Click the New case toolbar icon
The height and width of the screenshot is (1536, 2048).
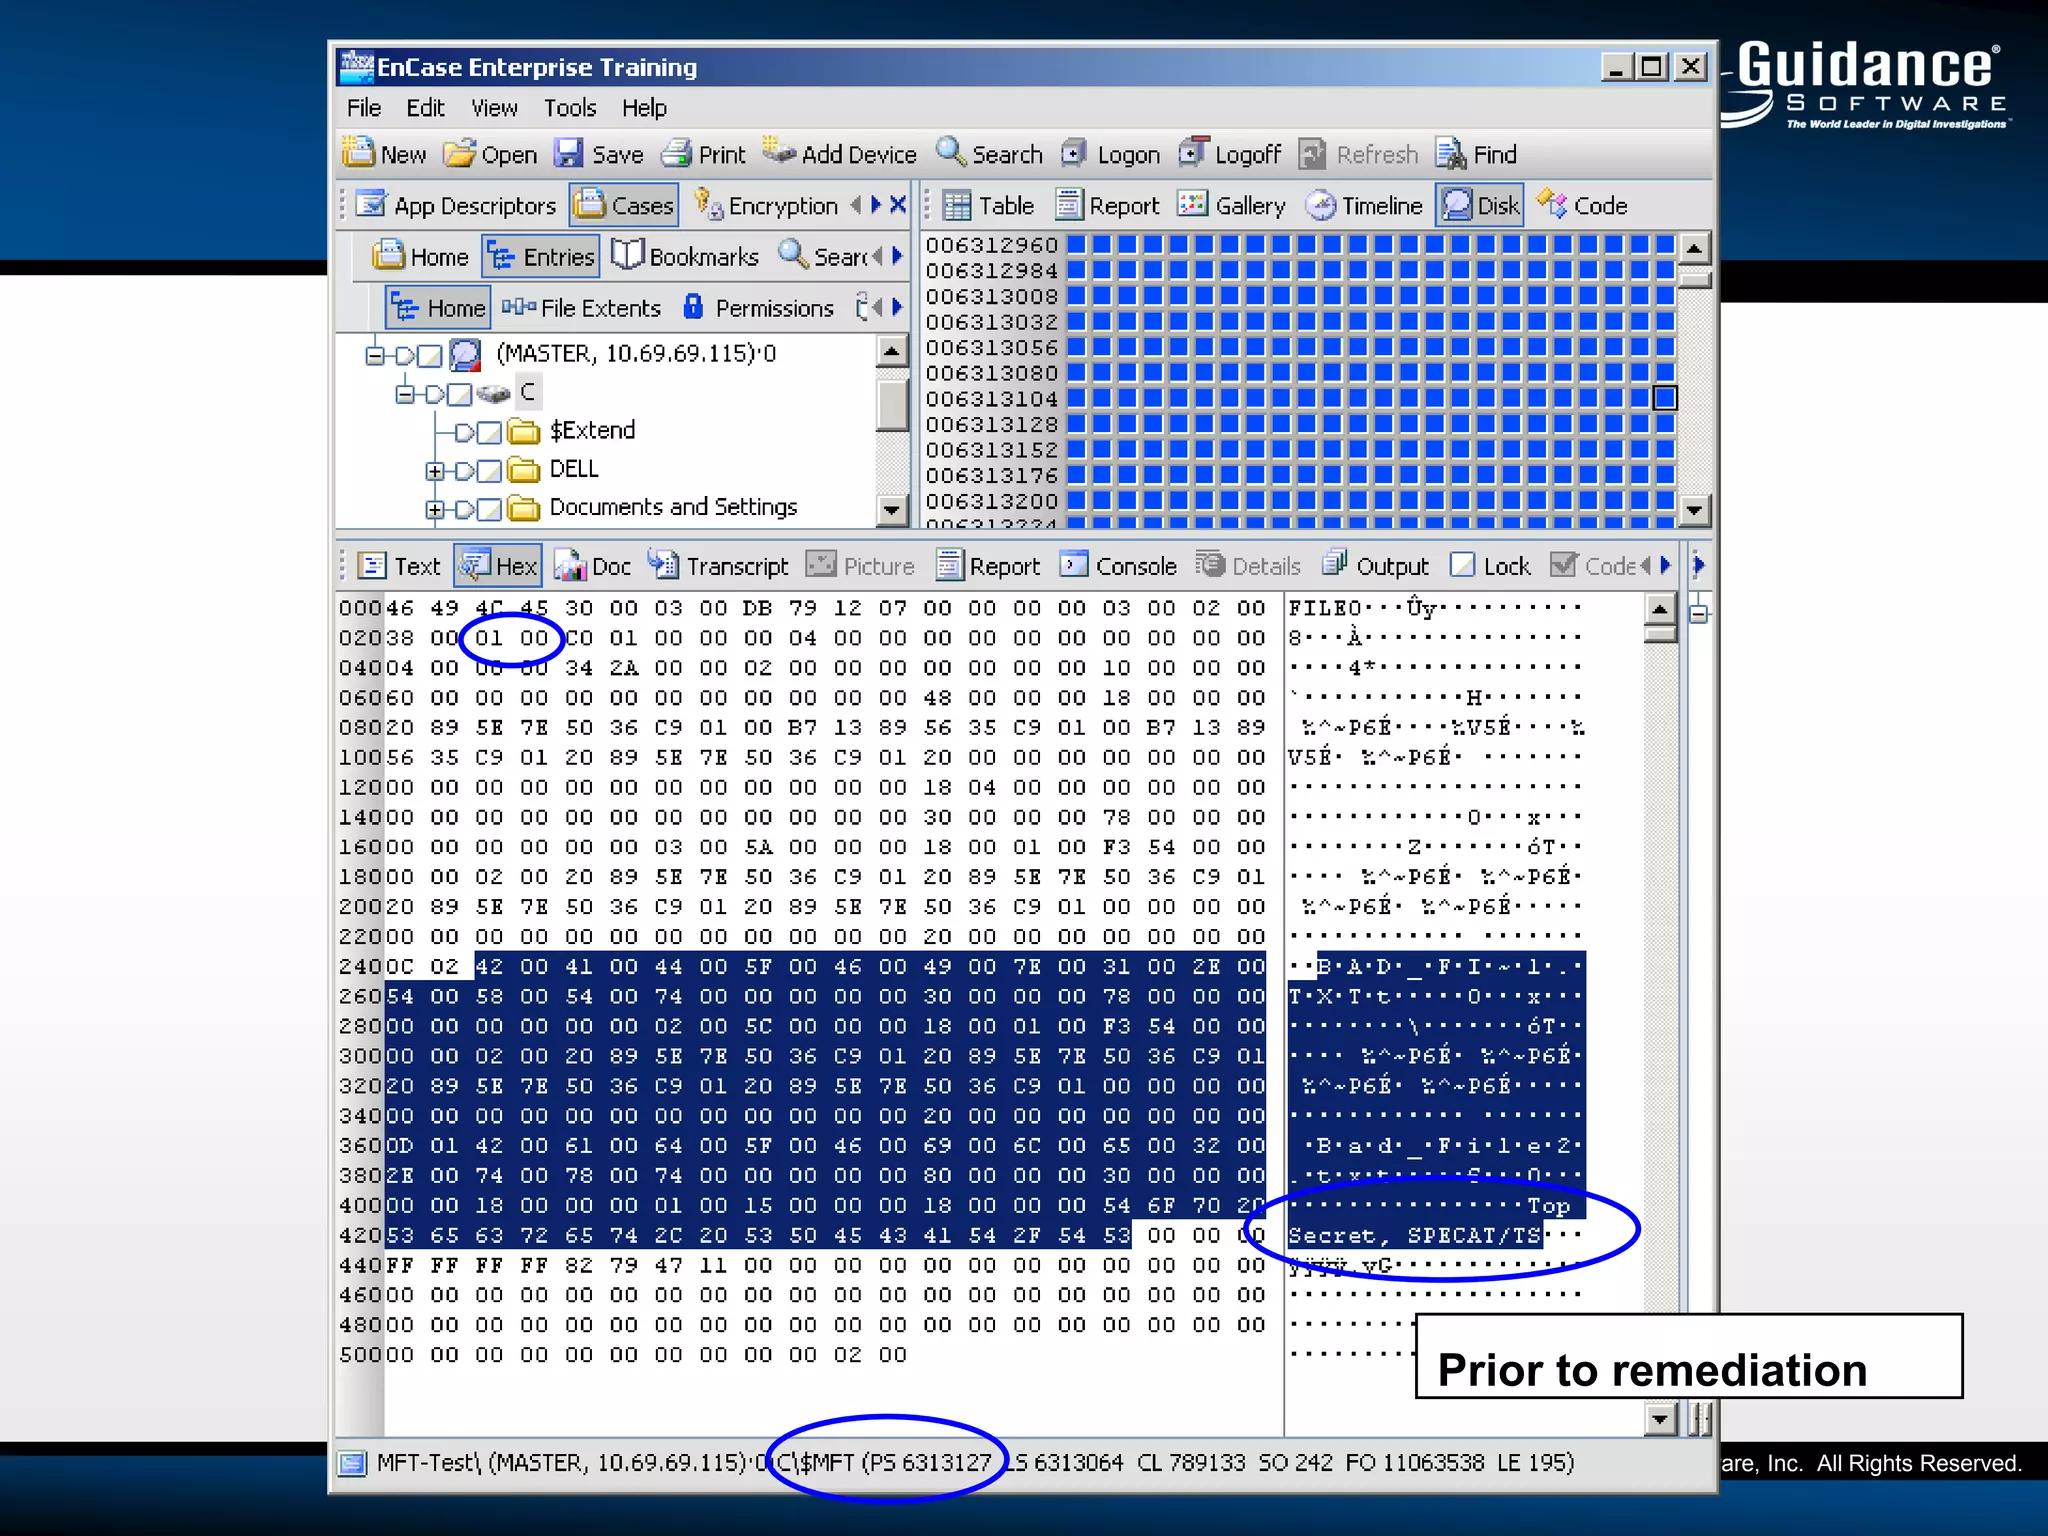pos(357,153)
